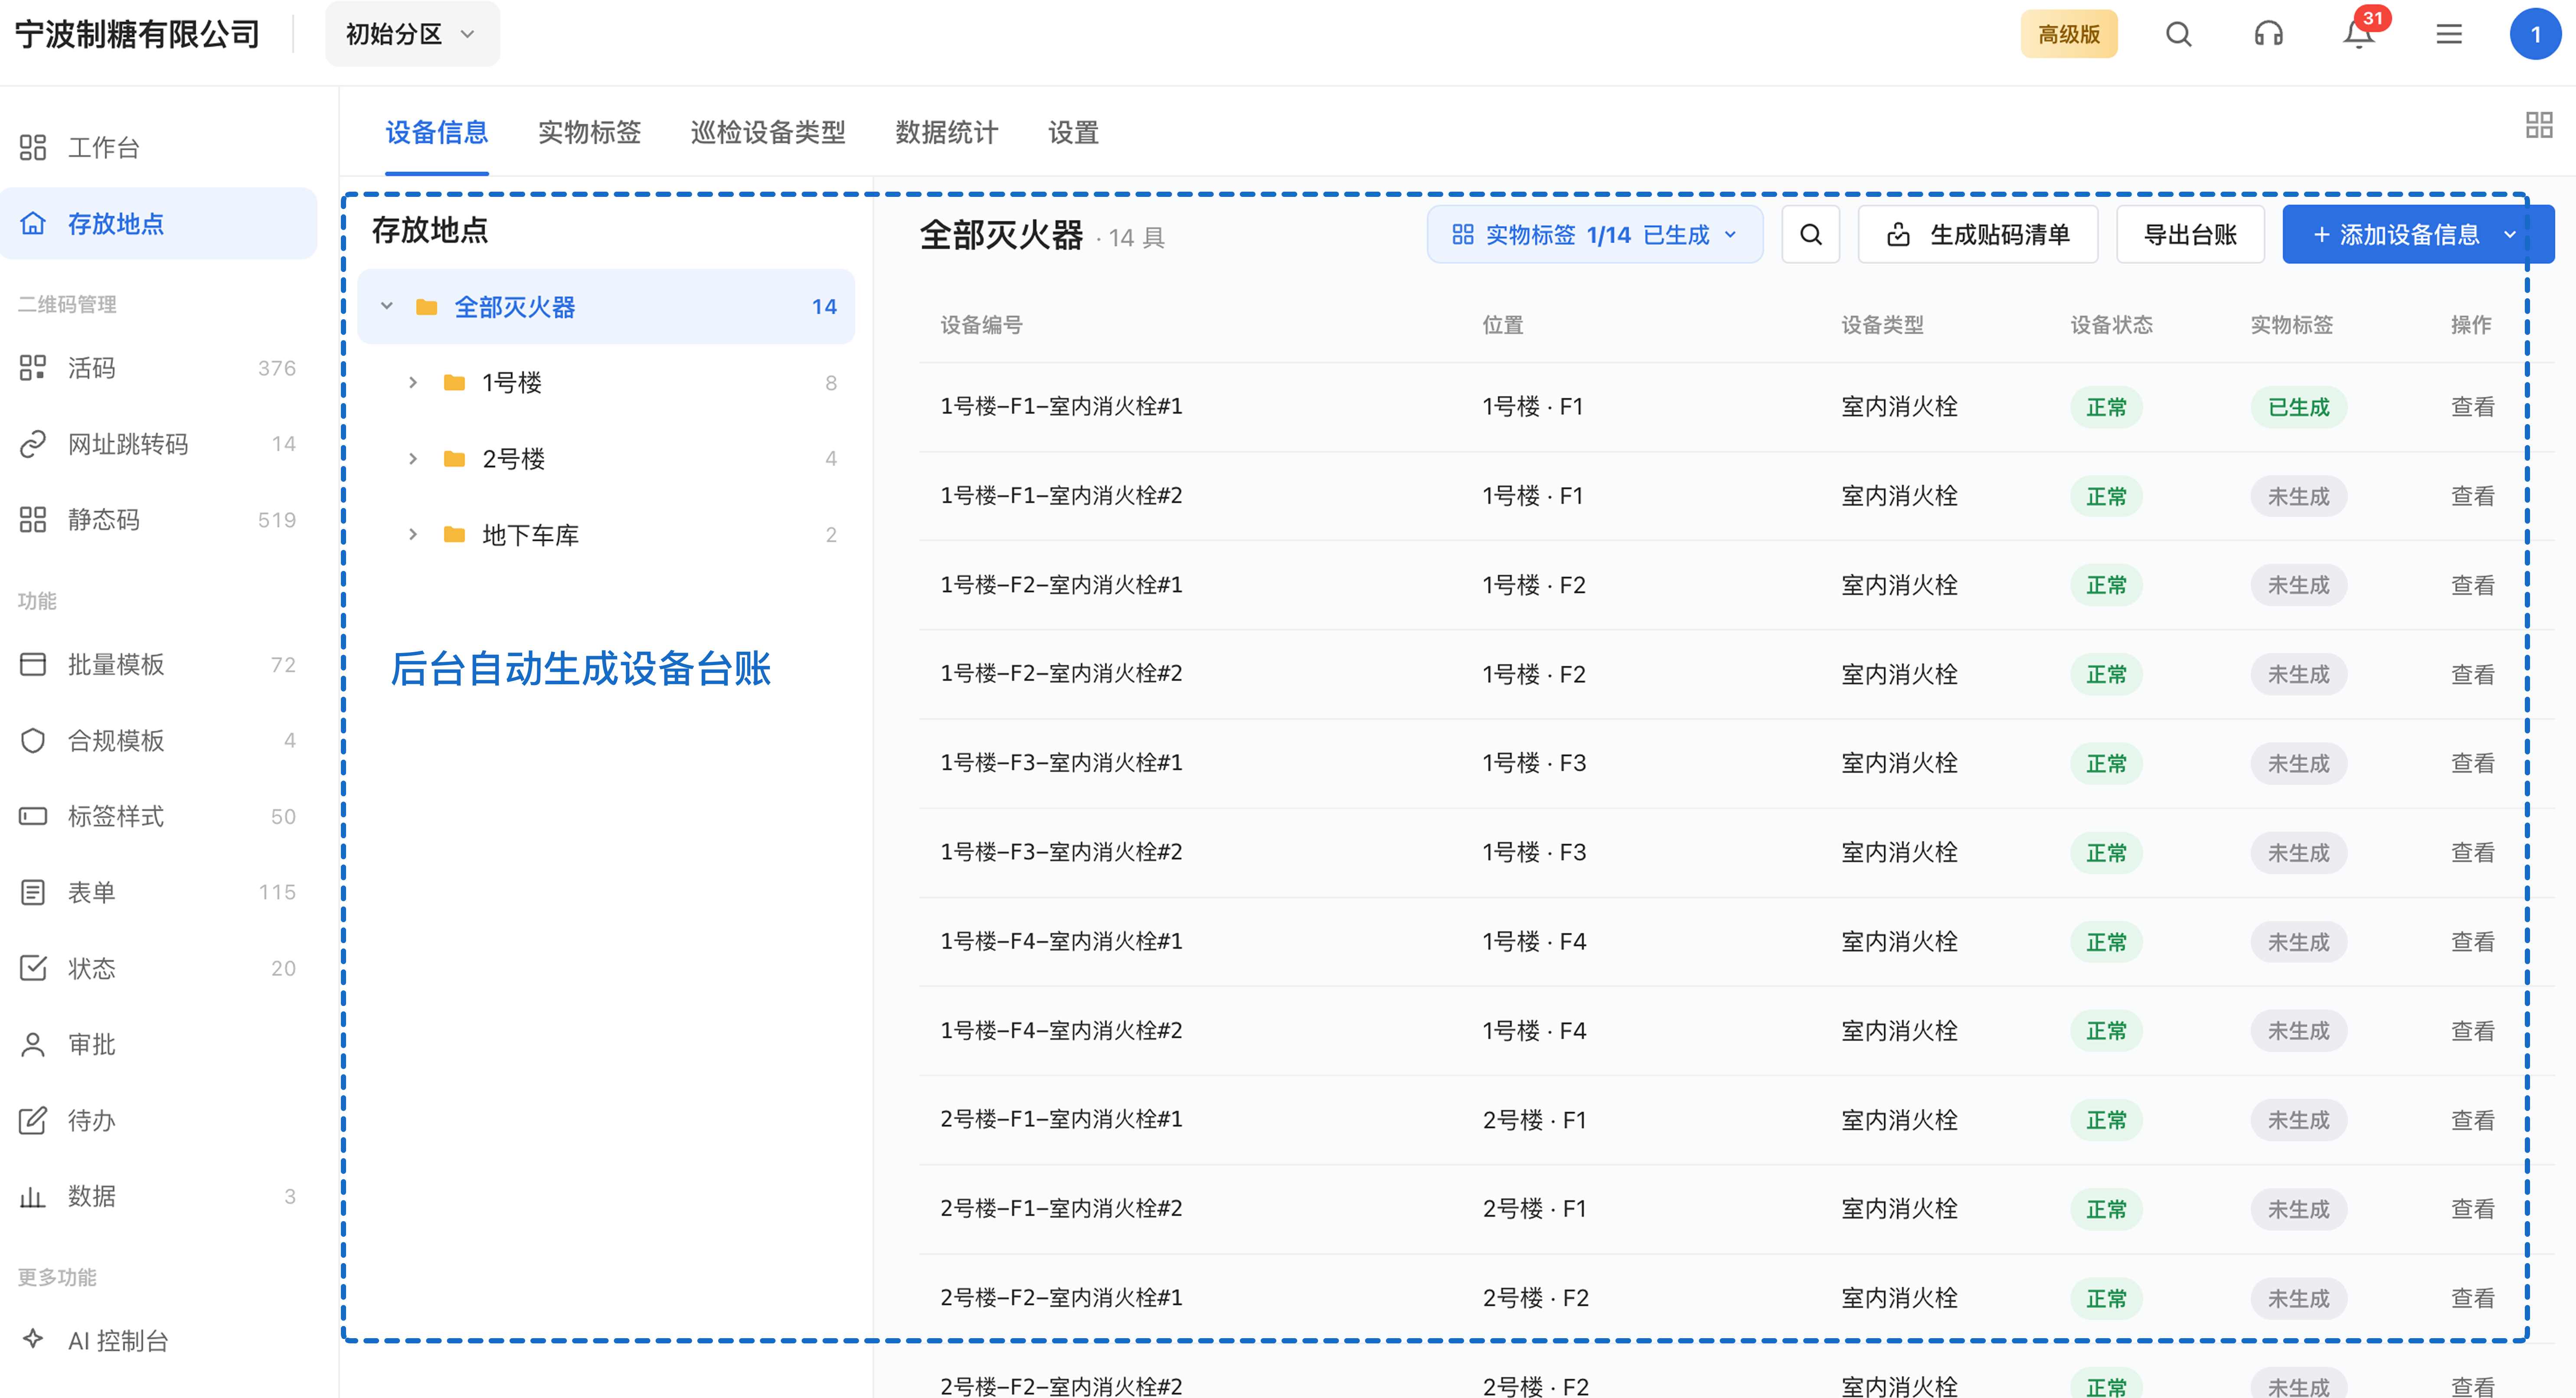Click the 标签样式 label icon
This screenshot has width=2576, height=1398.
(33, 816)
